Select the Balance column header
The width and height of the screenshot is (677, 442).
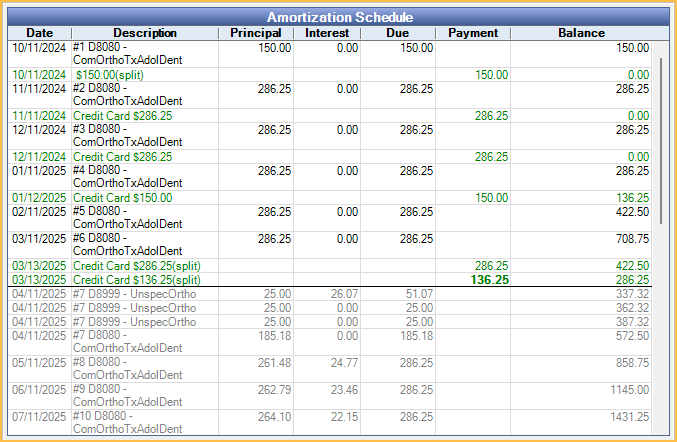(581, 33)
